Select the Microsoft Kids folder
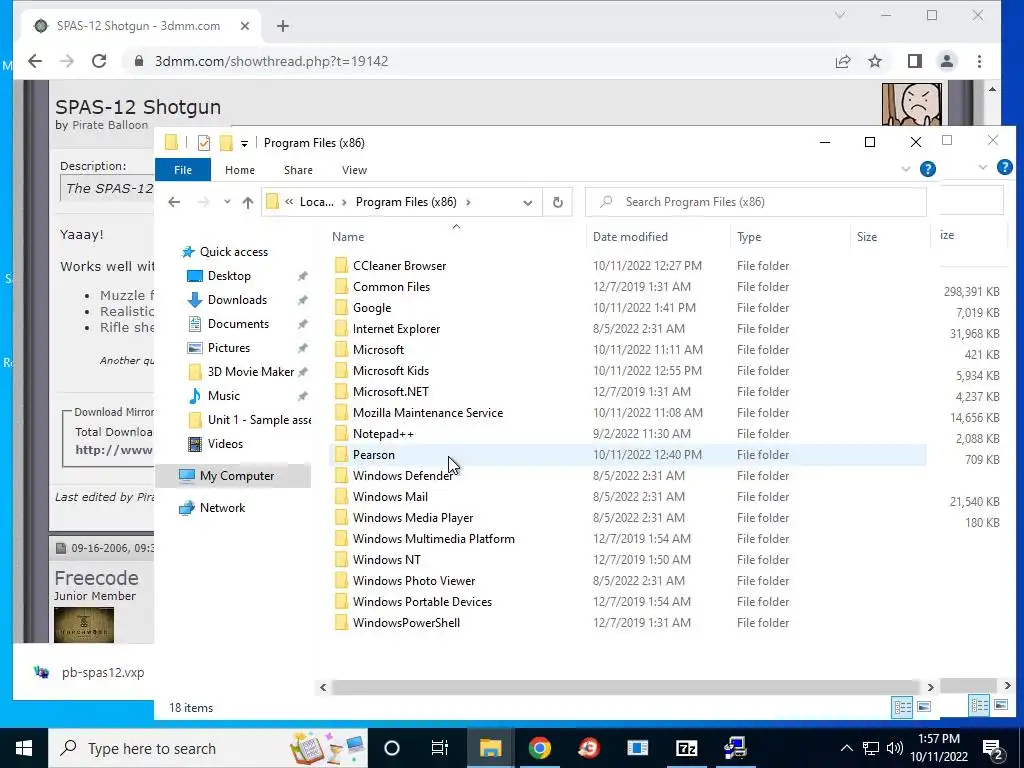Image resolution: width=1024 pixels, height=768 pixels. coord(391,371)
